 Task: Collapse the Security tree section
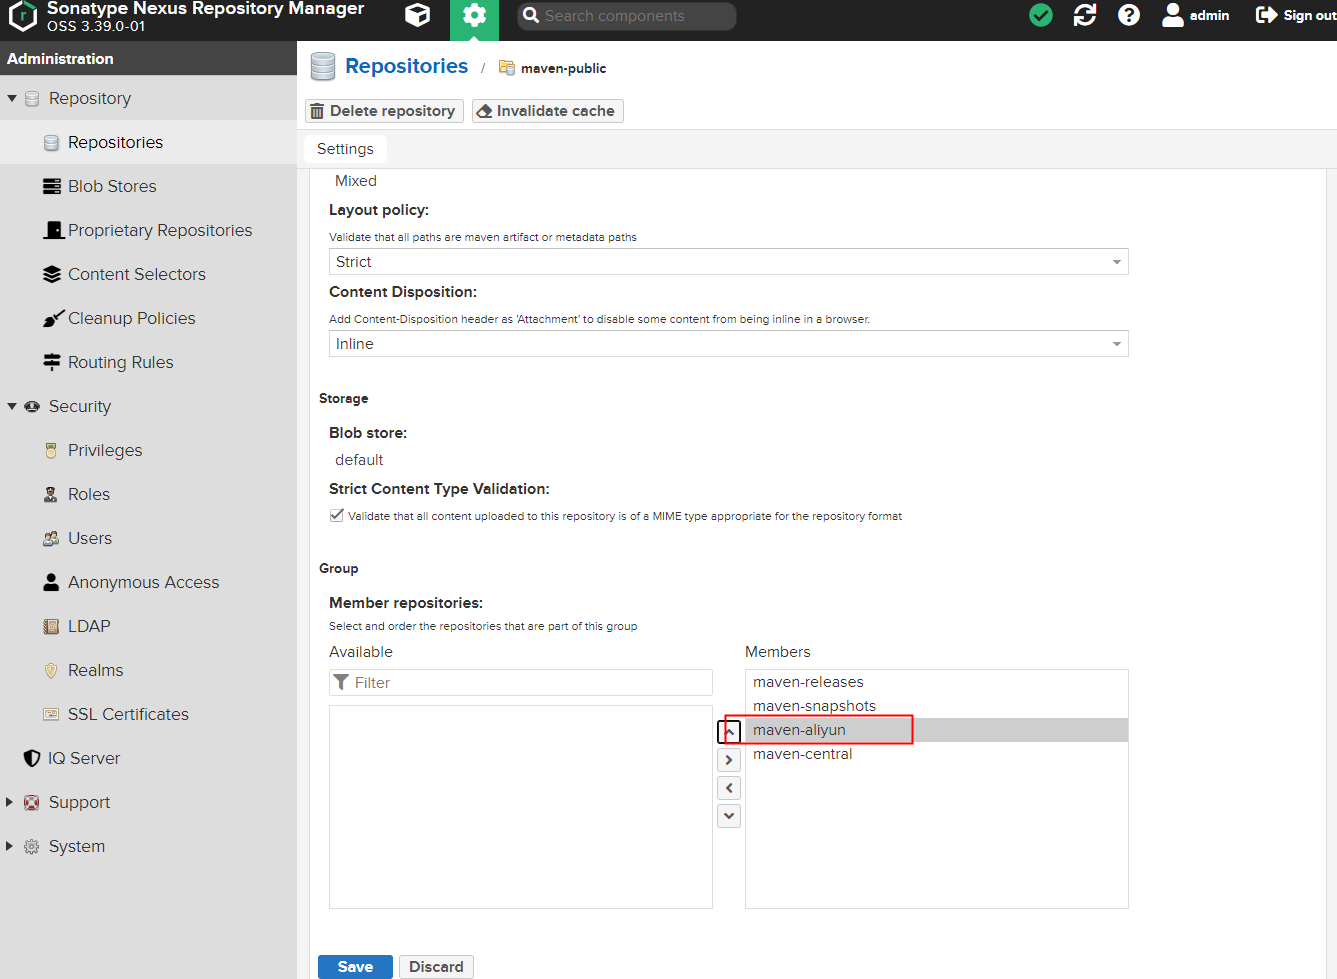(x=12, y=406)
